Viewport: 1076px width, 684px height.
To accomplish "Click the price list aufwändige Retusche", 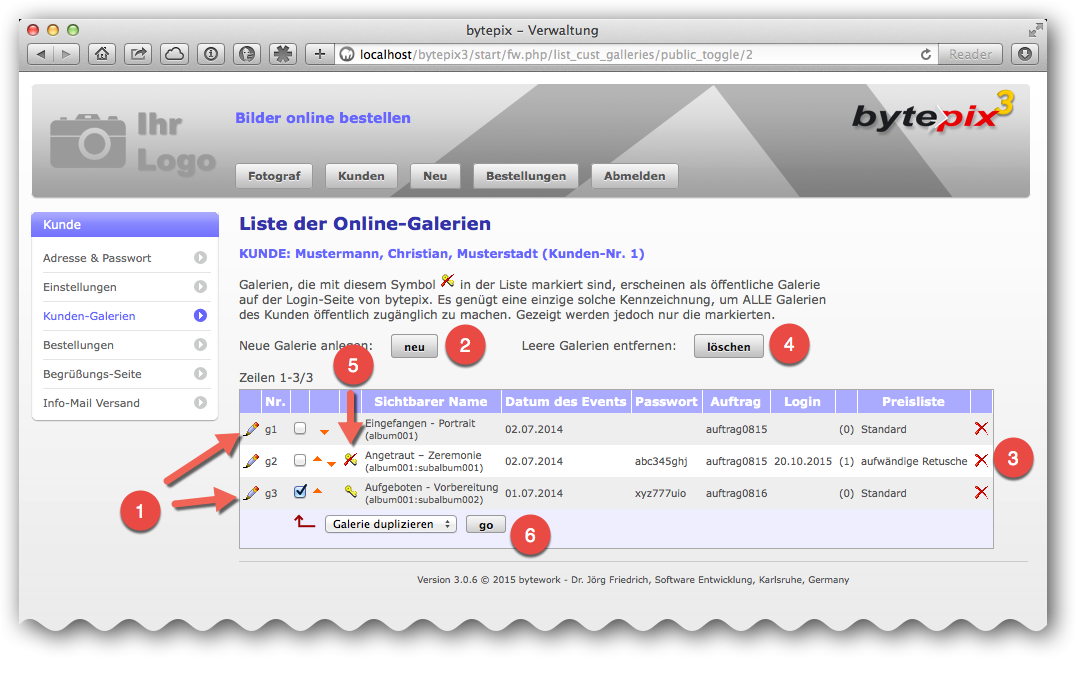I will pyautogui.click(x=914, y=461).
